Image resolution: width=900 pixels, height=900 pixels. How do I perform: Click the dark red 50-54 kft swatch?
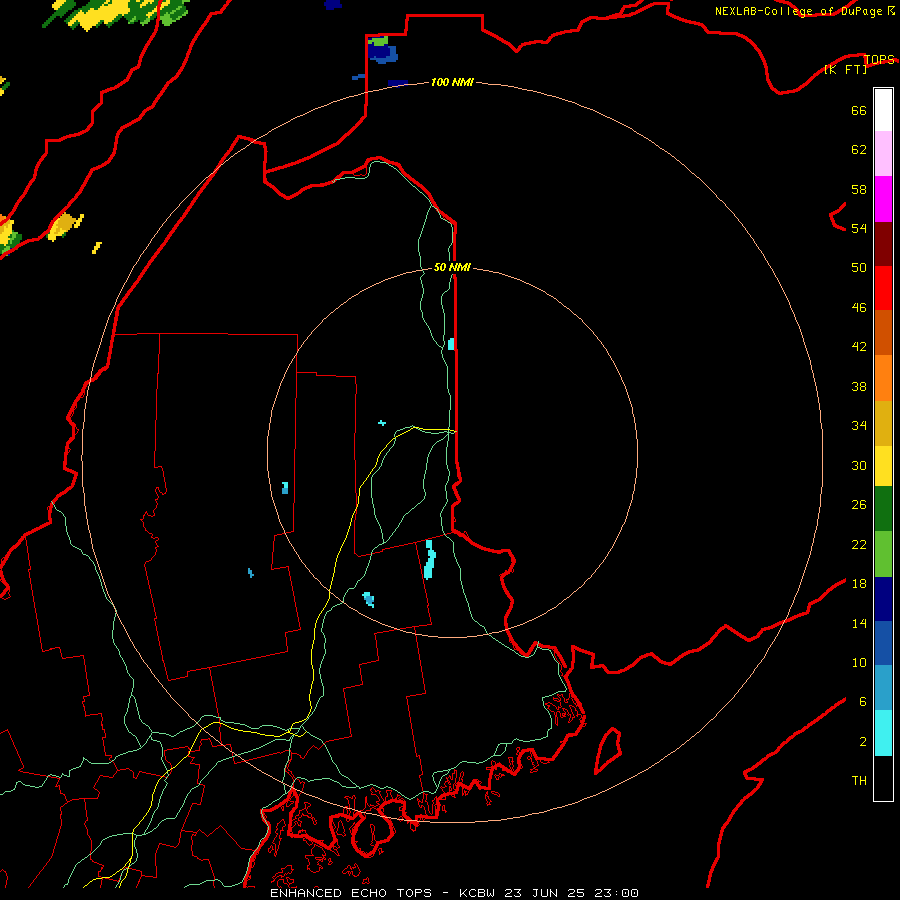point(883,244)
